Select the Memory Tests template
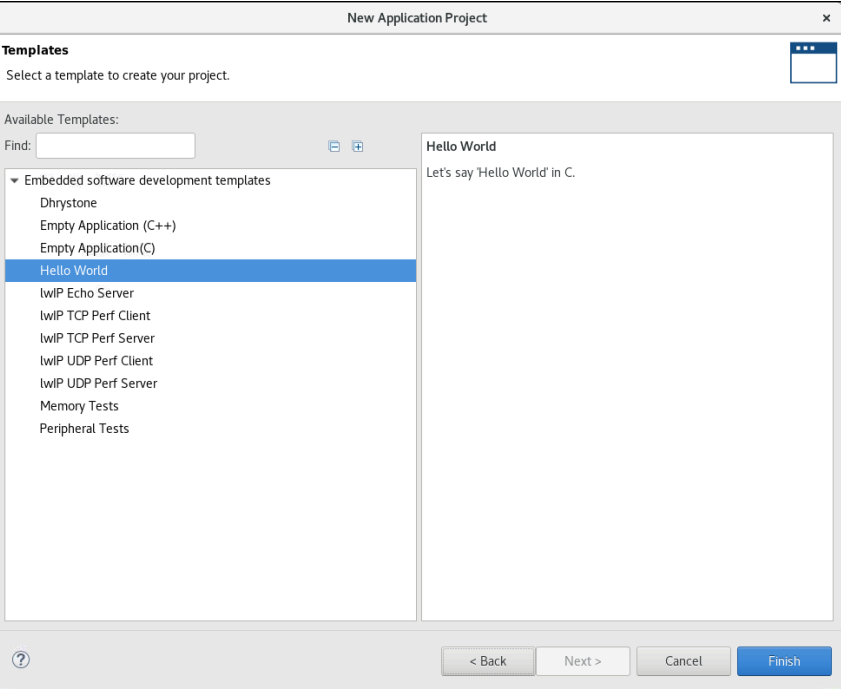This screenshot has height=689, width=841. pos(79,405)
